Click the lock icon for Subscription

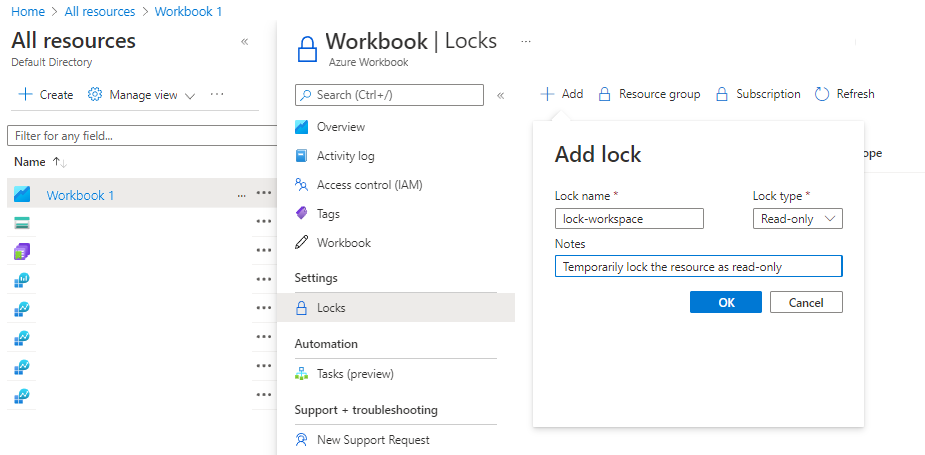[721, 94]
